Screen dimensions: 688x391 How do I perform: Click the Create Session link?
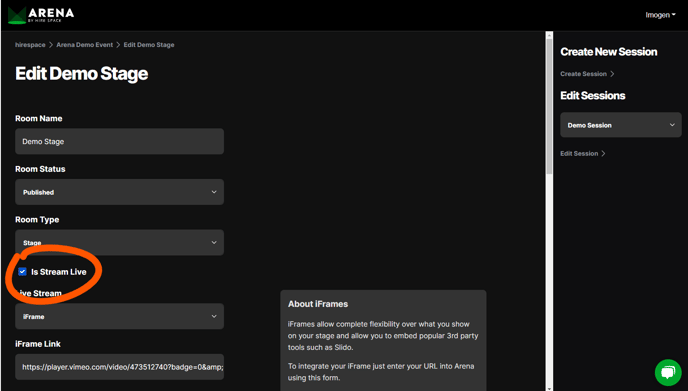tap(587, 74)
